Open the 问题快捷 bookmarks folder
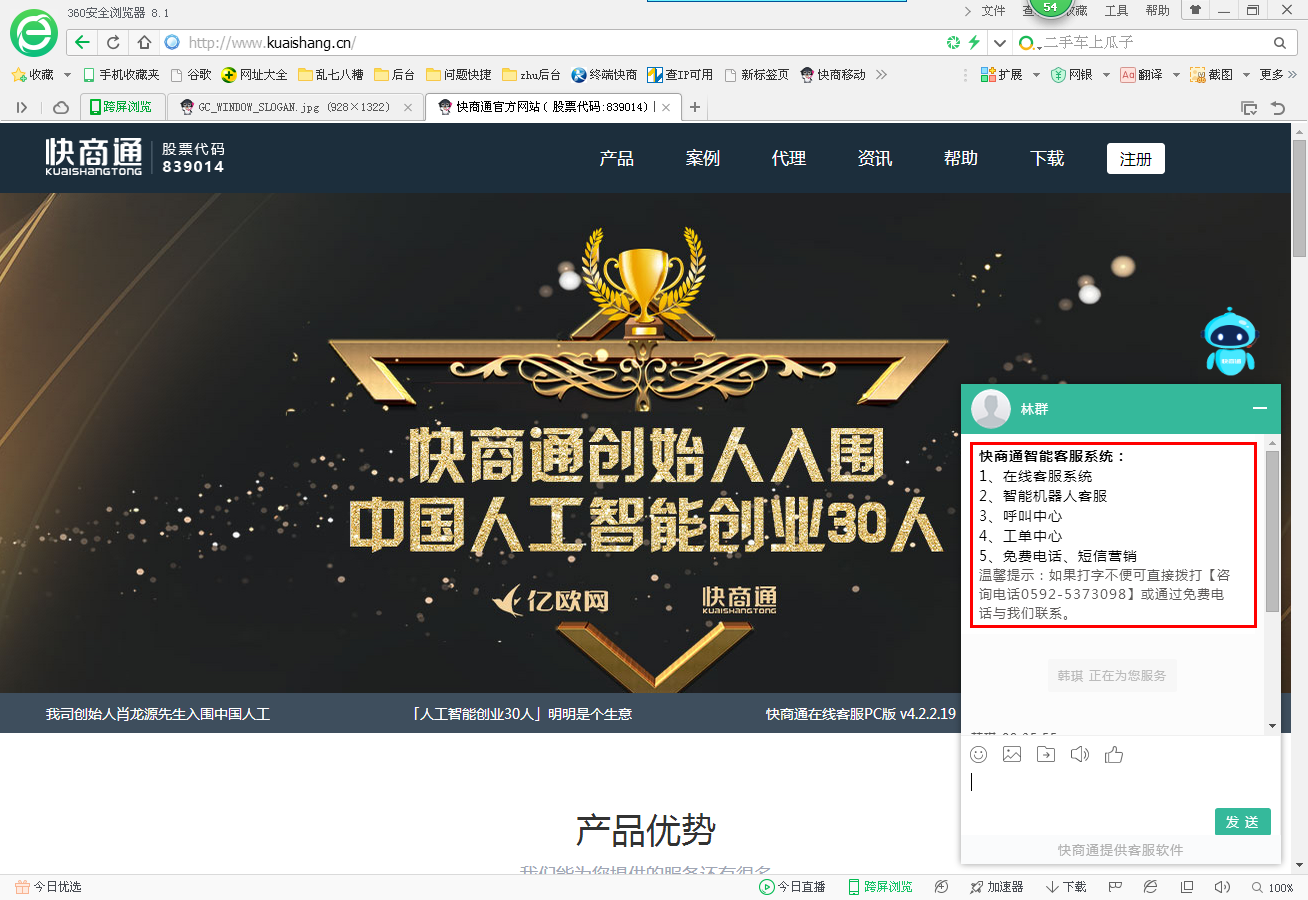 click(x=459, y=75)
